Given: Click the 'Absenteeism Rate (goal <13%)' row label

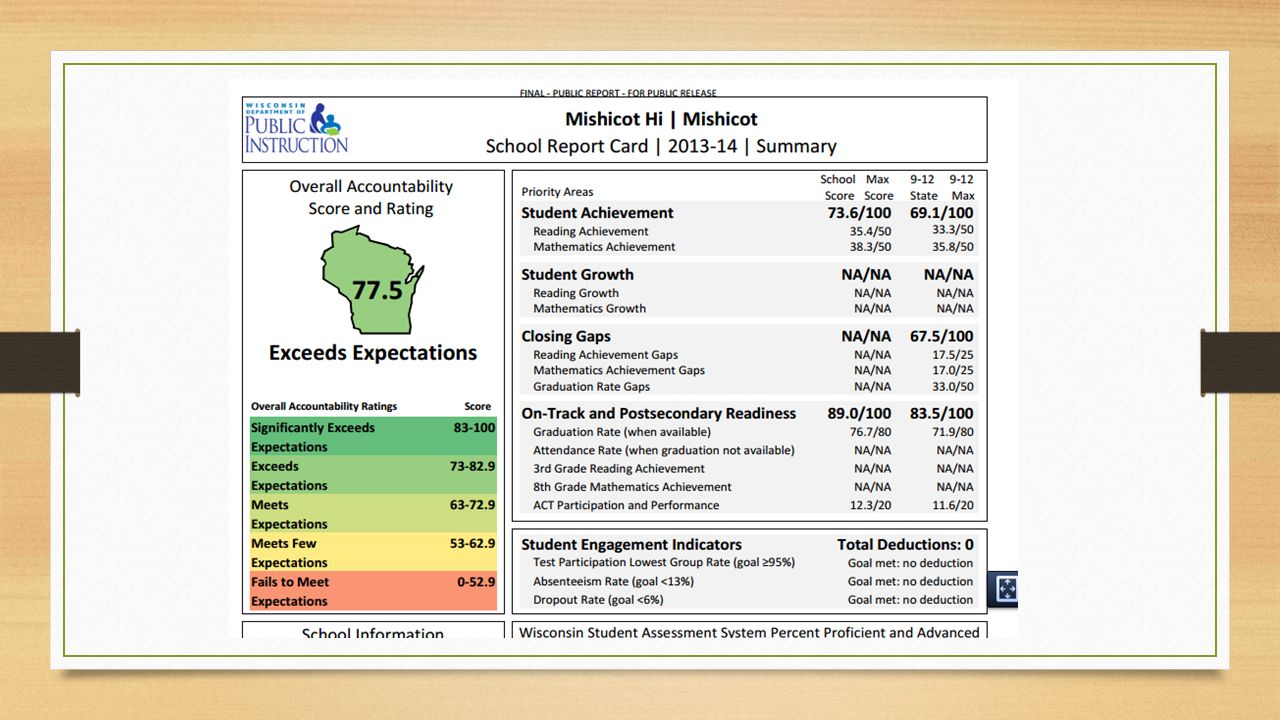Looking at the screenshot, I should tap(613, 582).
